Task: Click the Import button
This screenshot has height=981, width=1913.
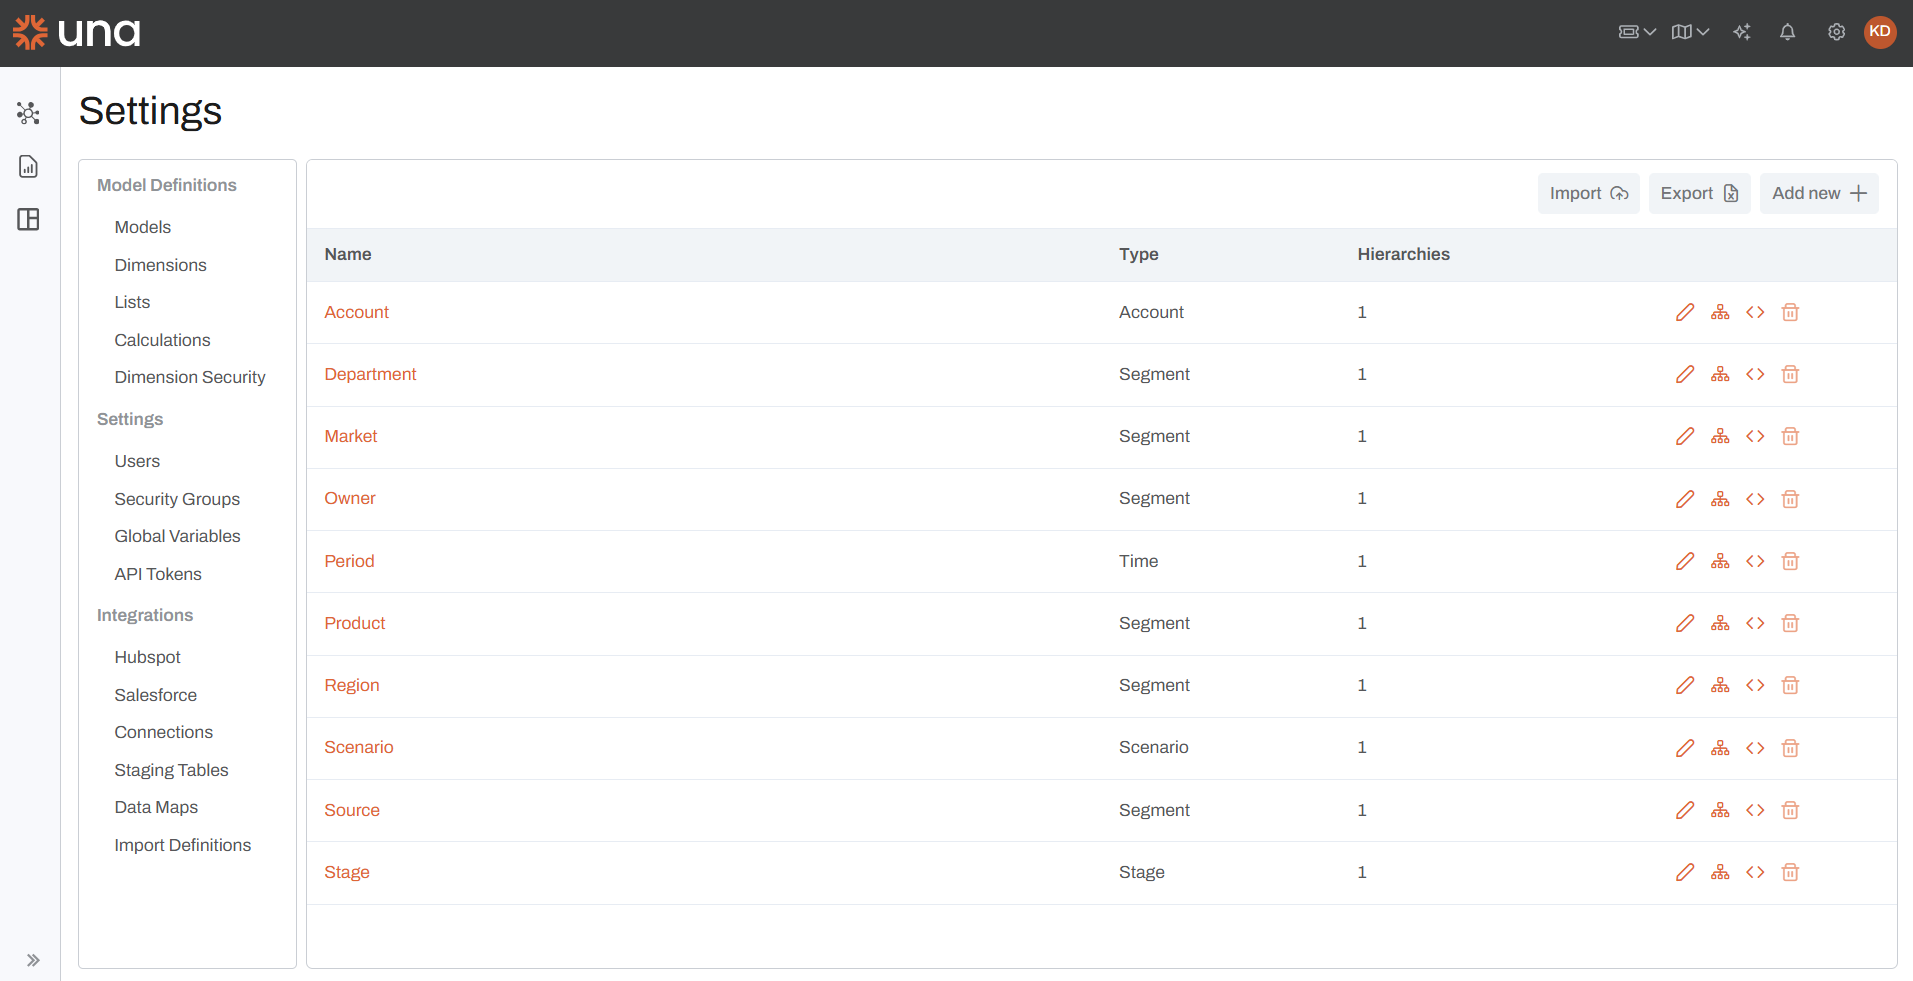Action: click(x=1588, y=193)
